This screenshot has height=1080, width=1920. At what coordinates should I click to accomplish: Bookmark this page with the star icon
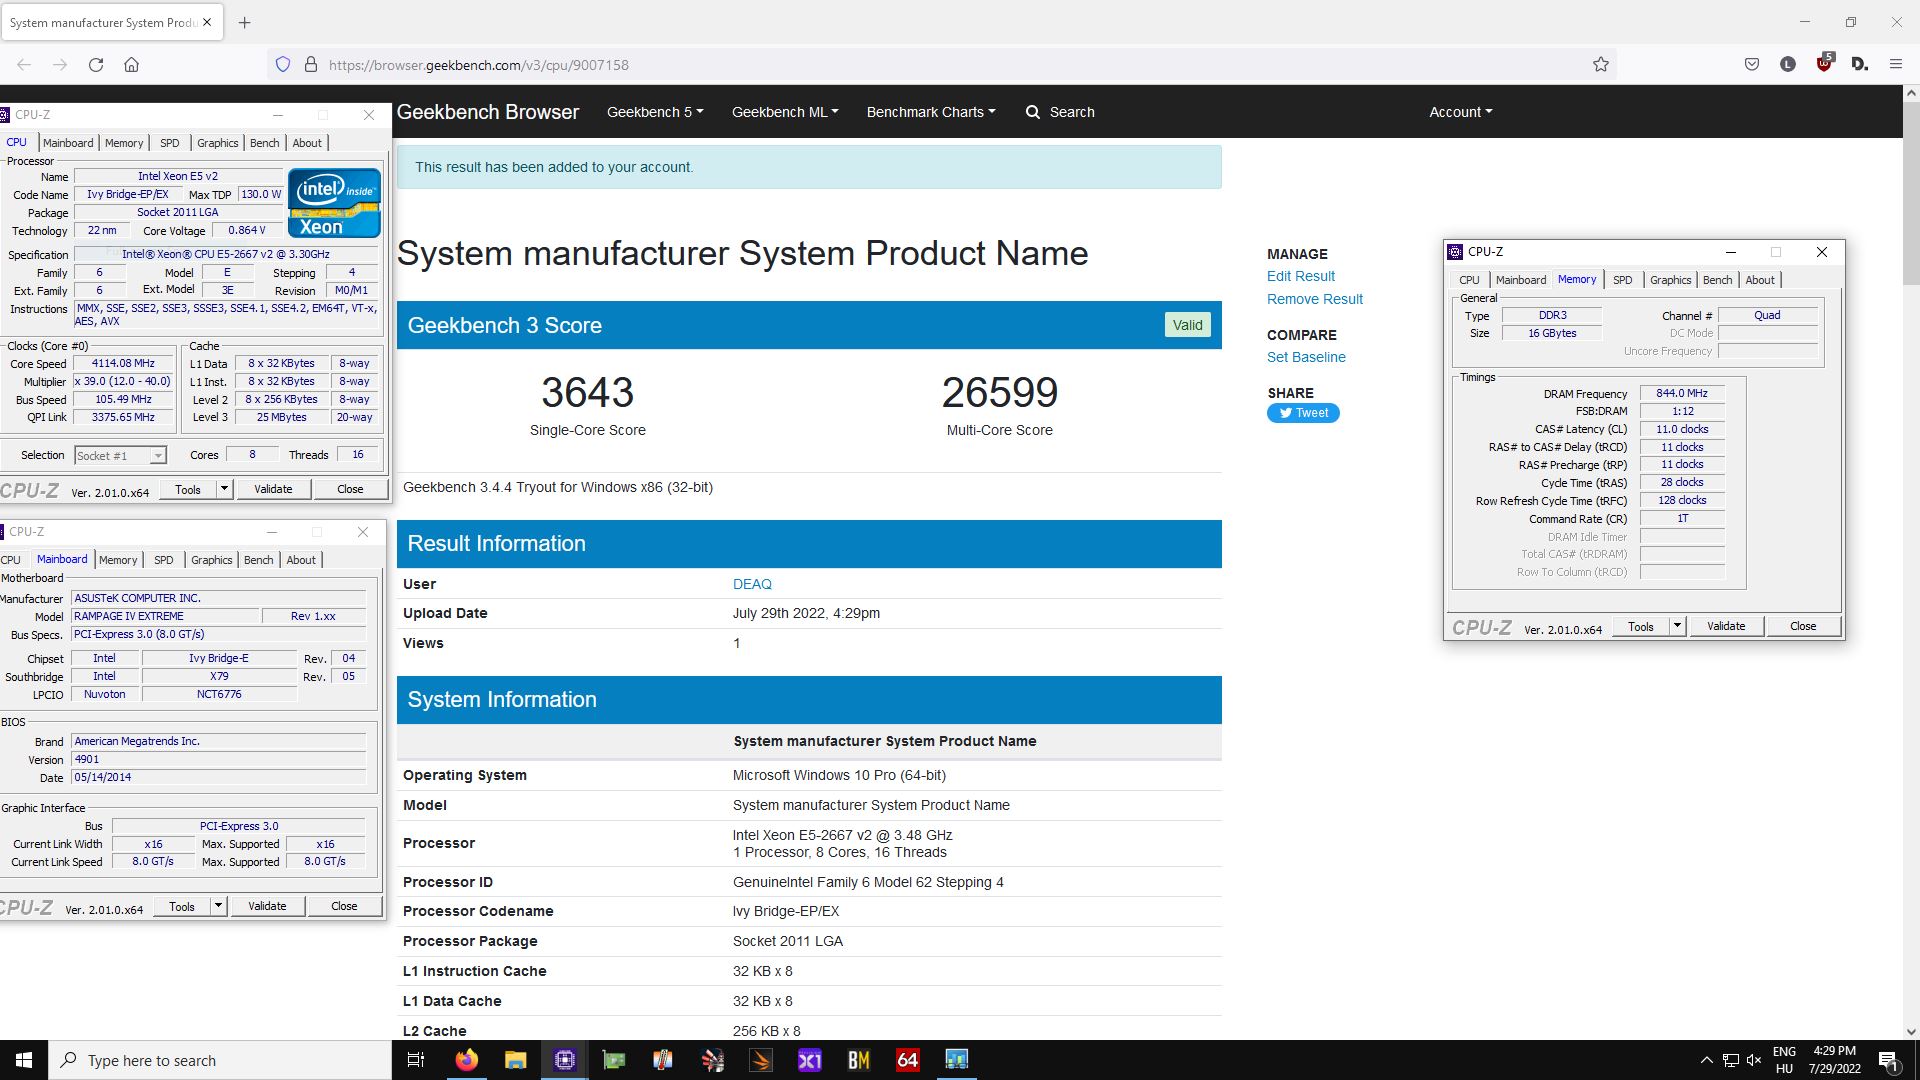click(1601, 65)
